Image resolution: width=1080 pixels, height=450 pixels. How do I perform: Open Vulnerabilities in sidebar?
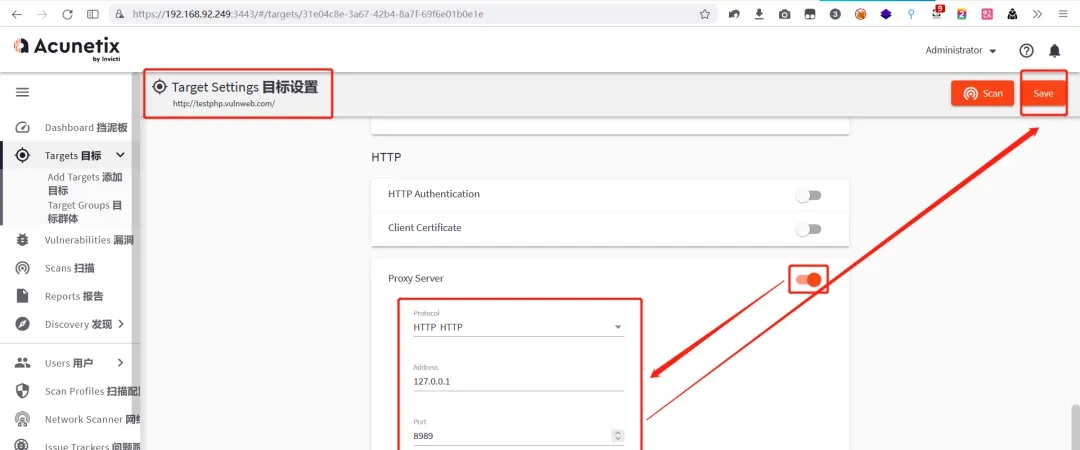click(88, 240)
